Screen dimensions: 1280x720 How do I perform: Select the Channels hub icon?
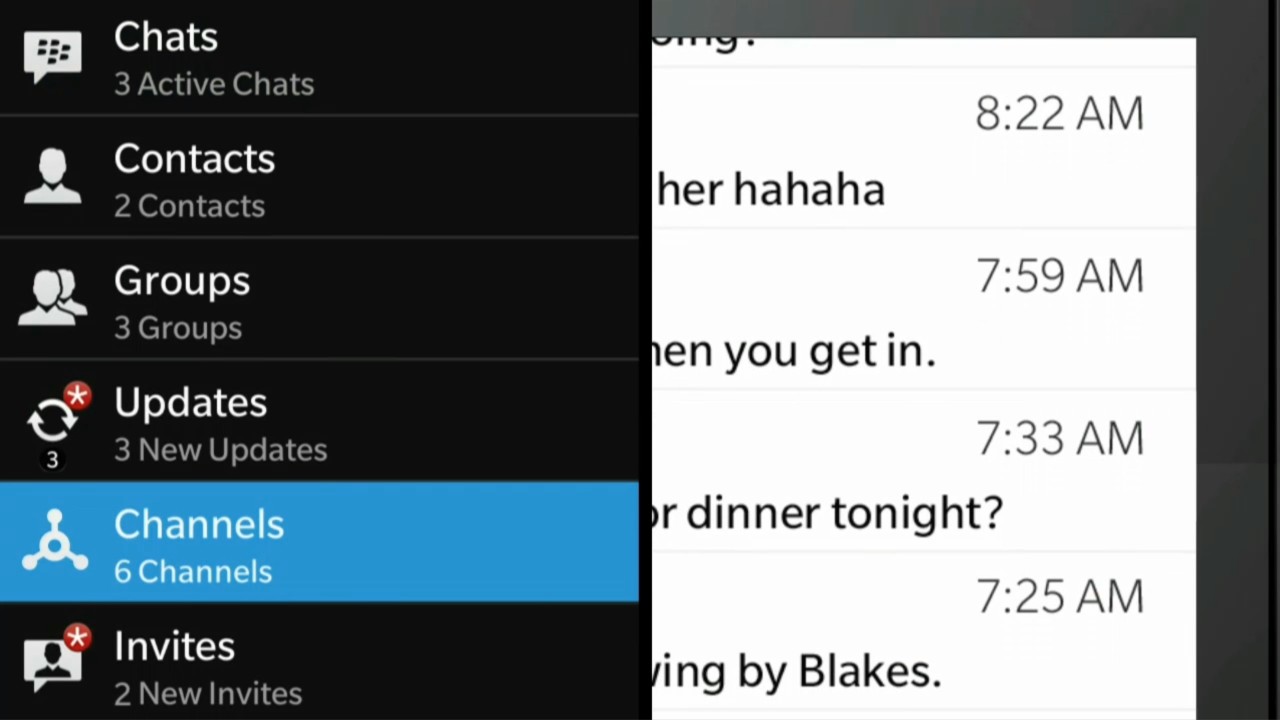click(x=54, y=542)
